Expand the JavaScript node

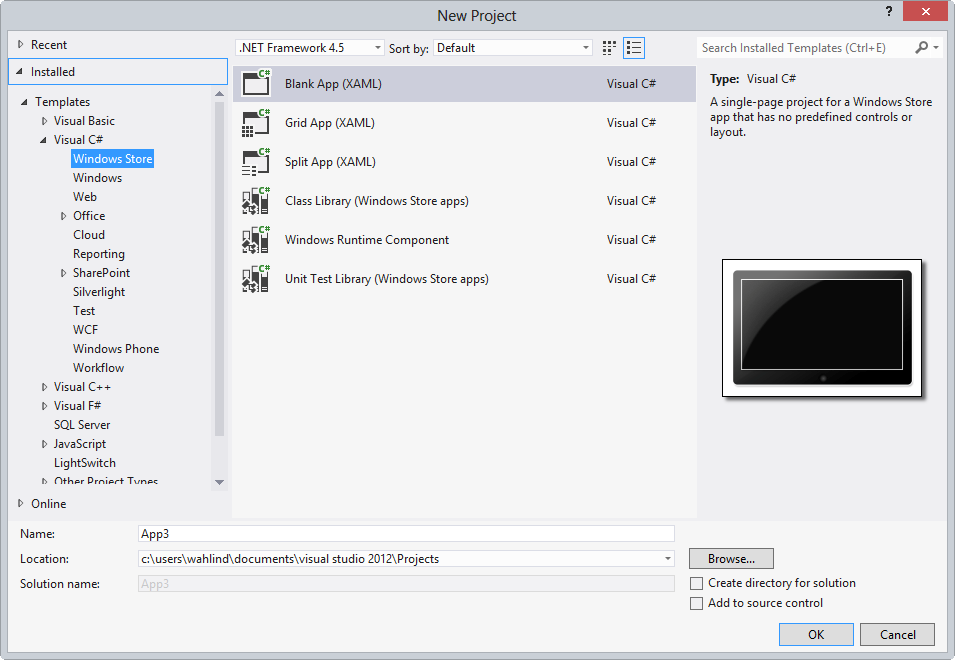point(44,444)
